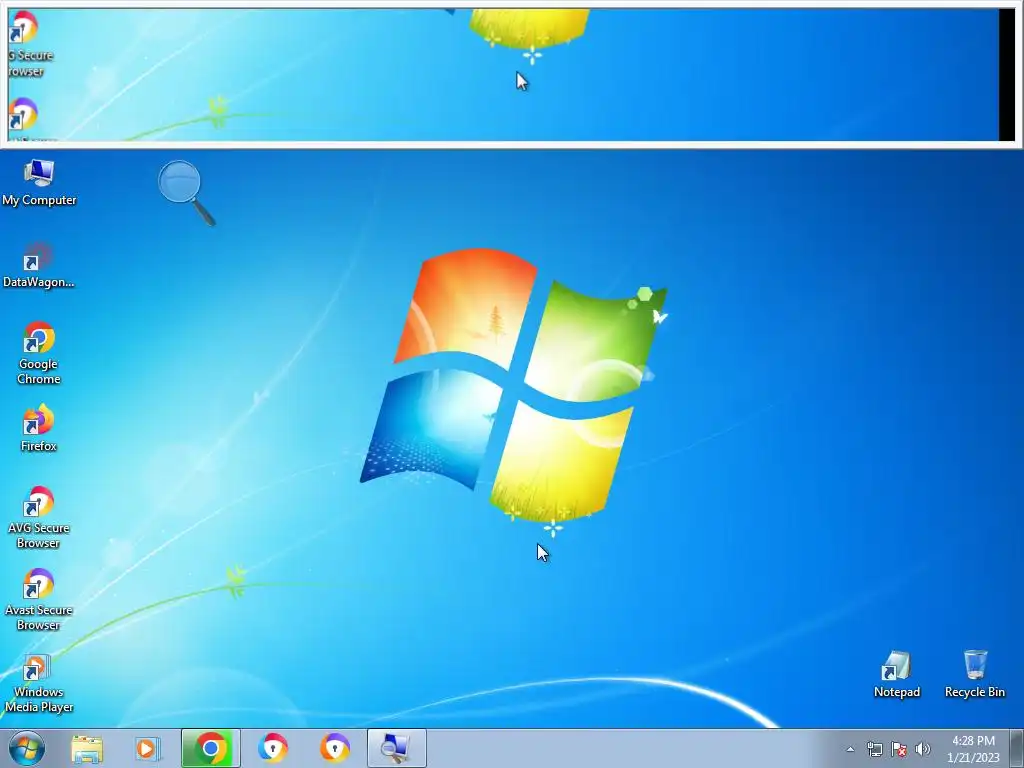The image size is (1024, 768).
Task: Open the My Computer desktop icon
Action: (39, 183)
